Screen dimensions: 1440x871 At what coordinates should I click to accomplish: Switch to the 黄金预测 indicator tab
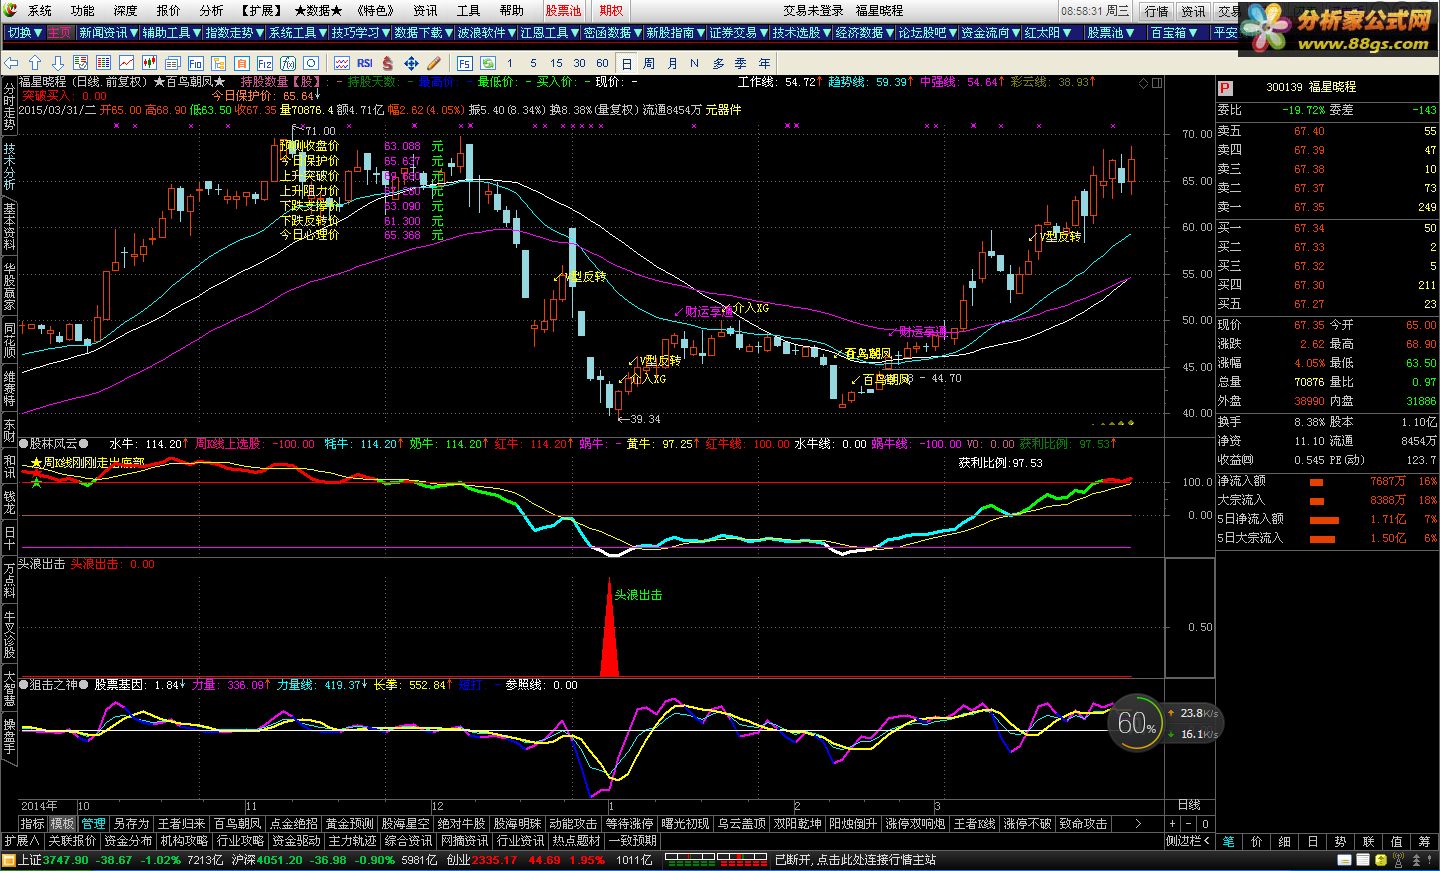coord(349,824)
